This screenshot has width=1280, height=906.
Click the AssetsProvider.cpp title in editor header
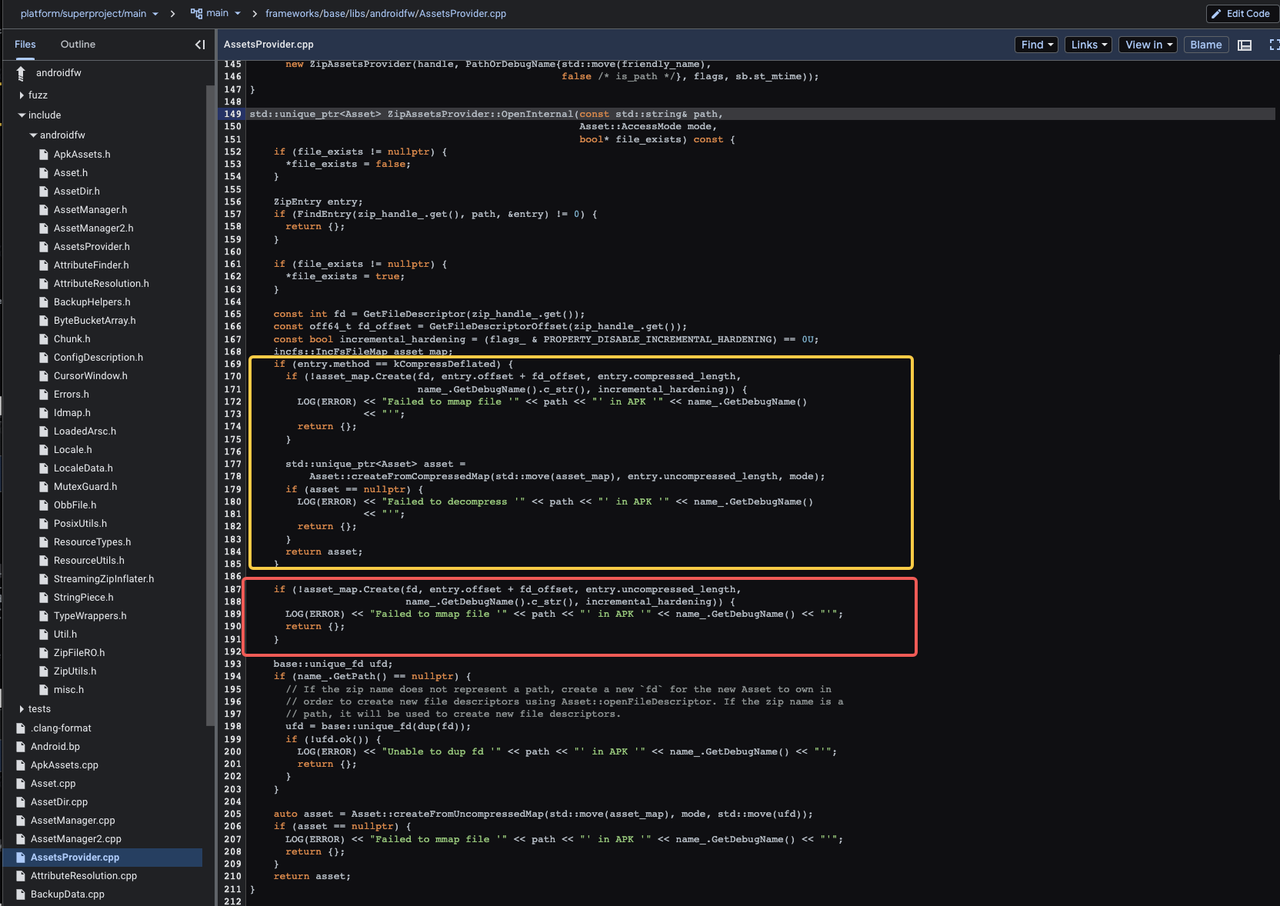[269, 45]
